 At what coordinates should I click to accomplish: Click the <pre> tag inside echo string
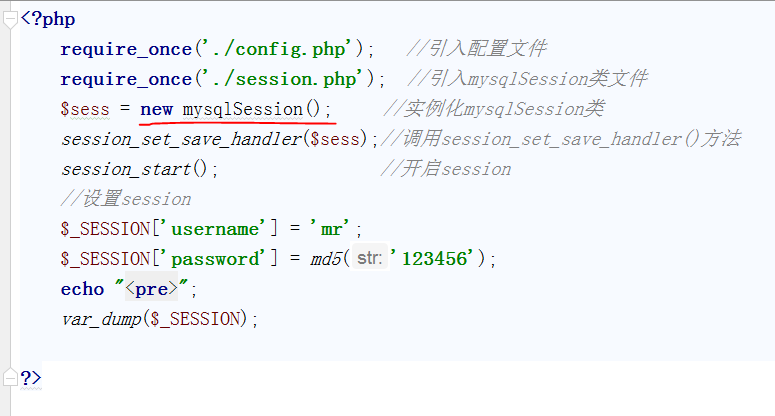tap(151, 289)
